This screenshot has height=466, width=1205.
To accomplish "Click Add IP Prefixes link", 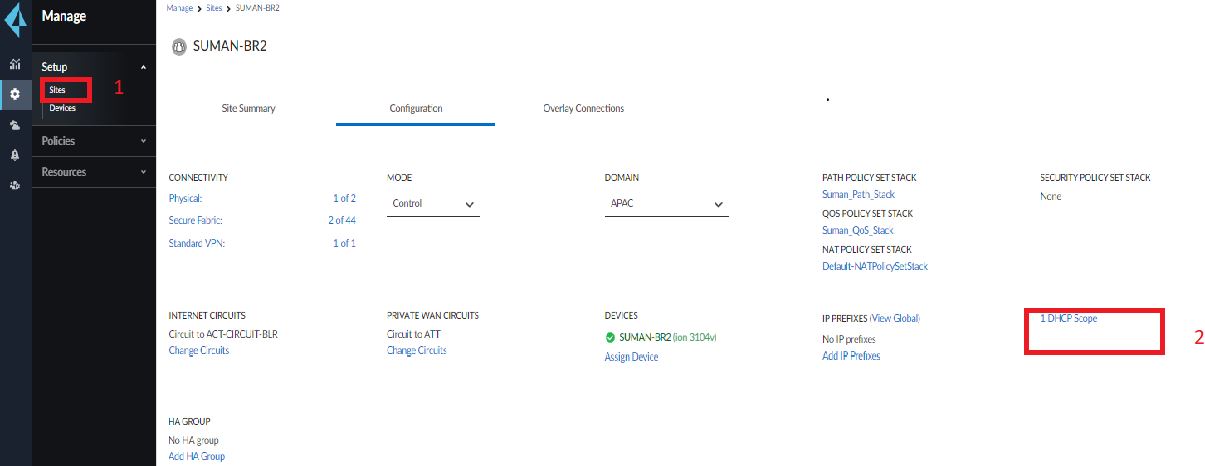I will tap(851, 356).
